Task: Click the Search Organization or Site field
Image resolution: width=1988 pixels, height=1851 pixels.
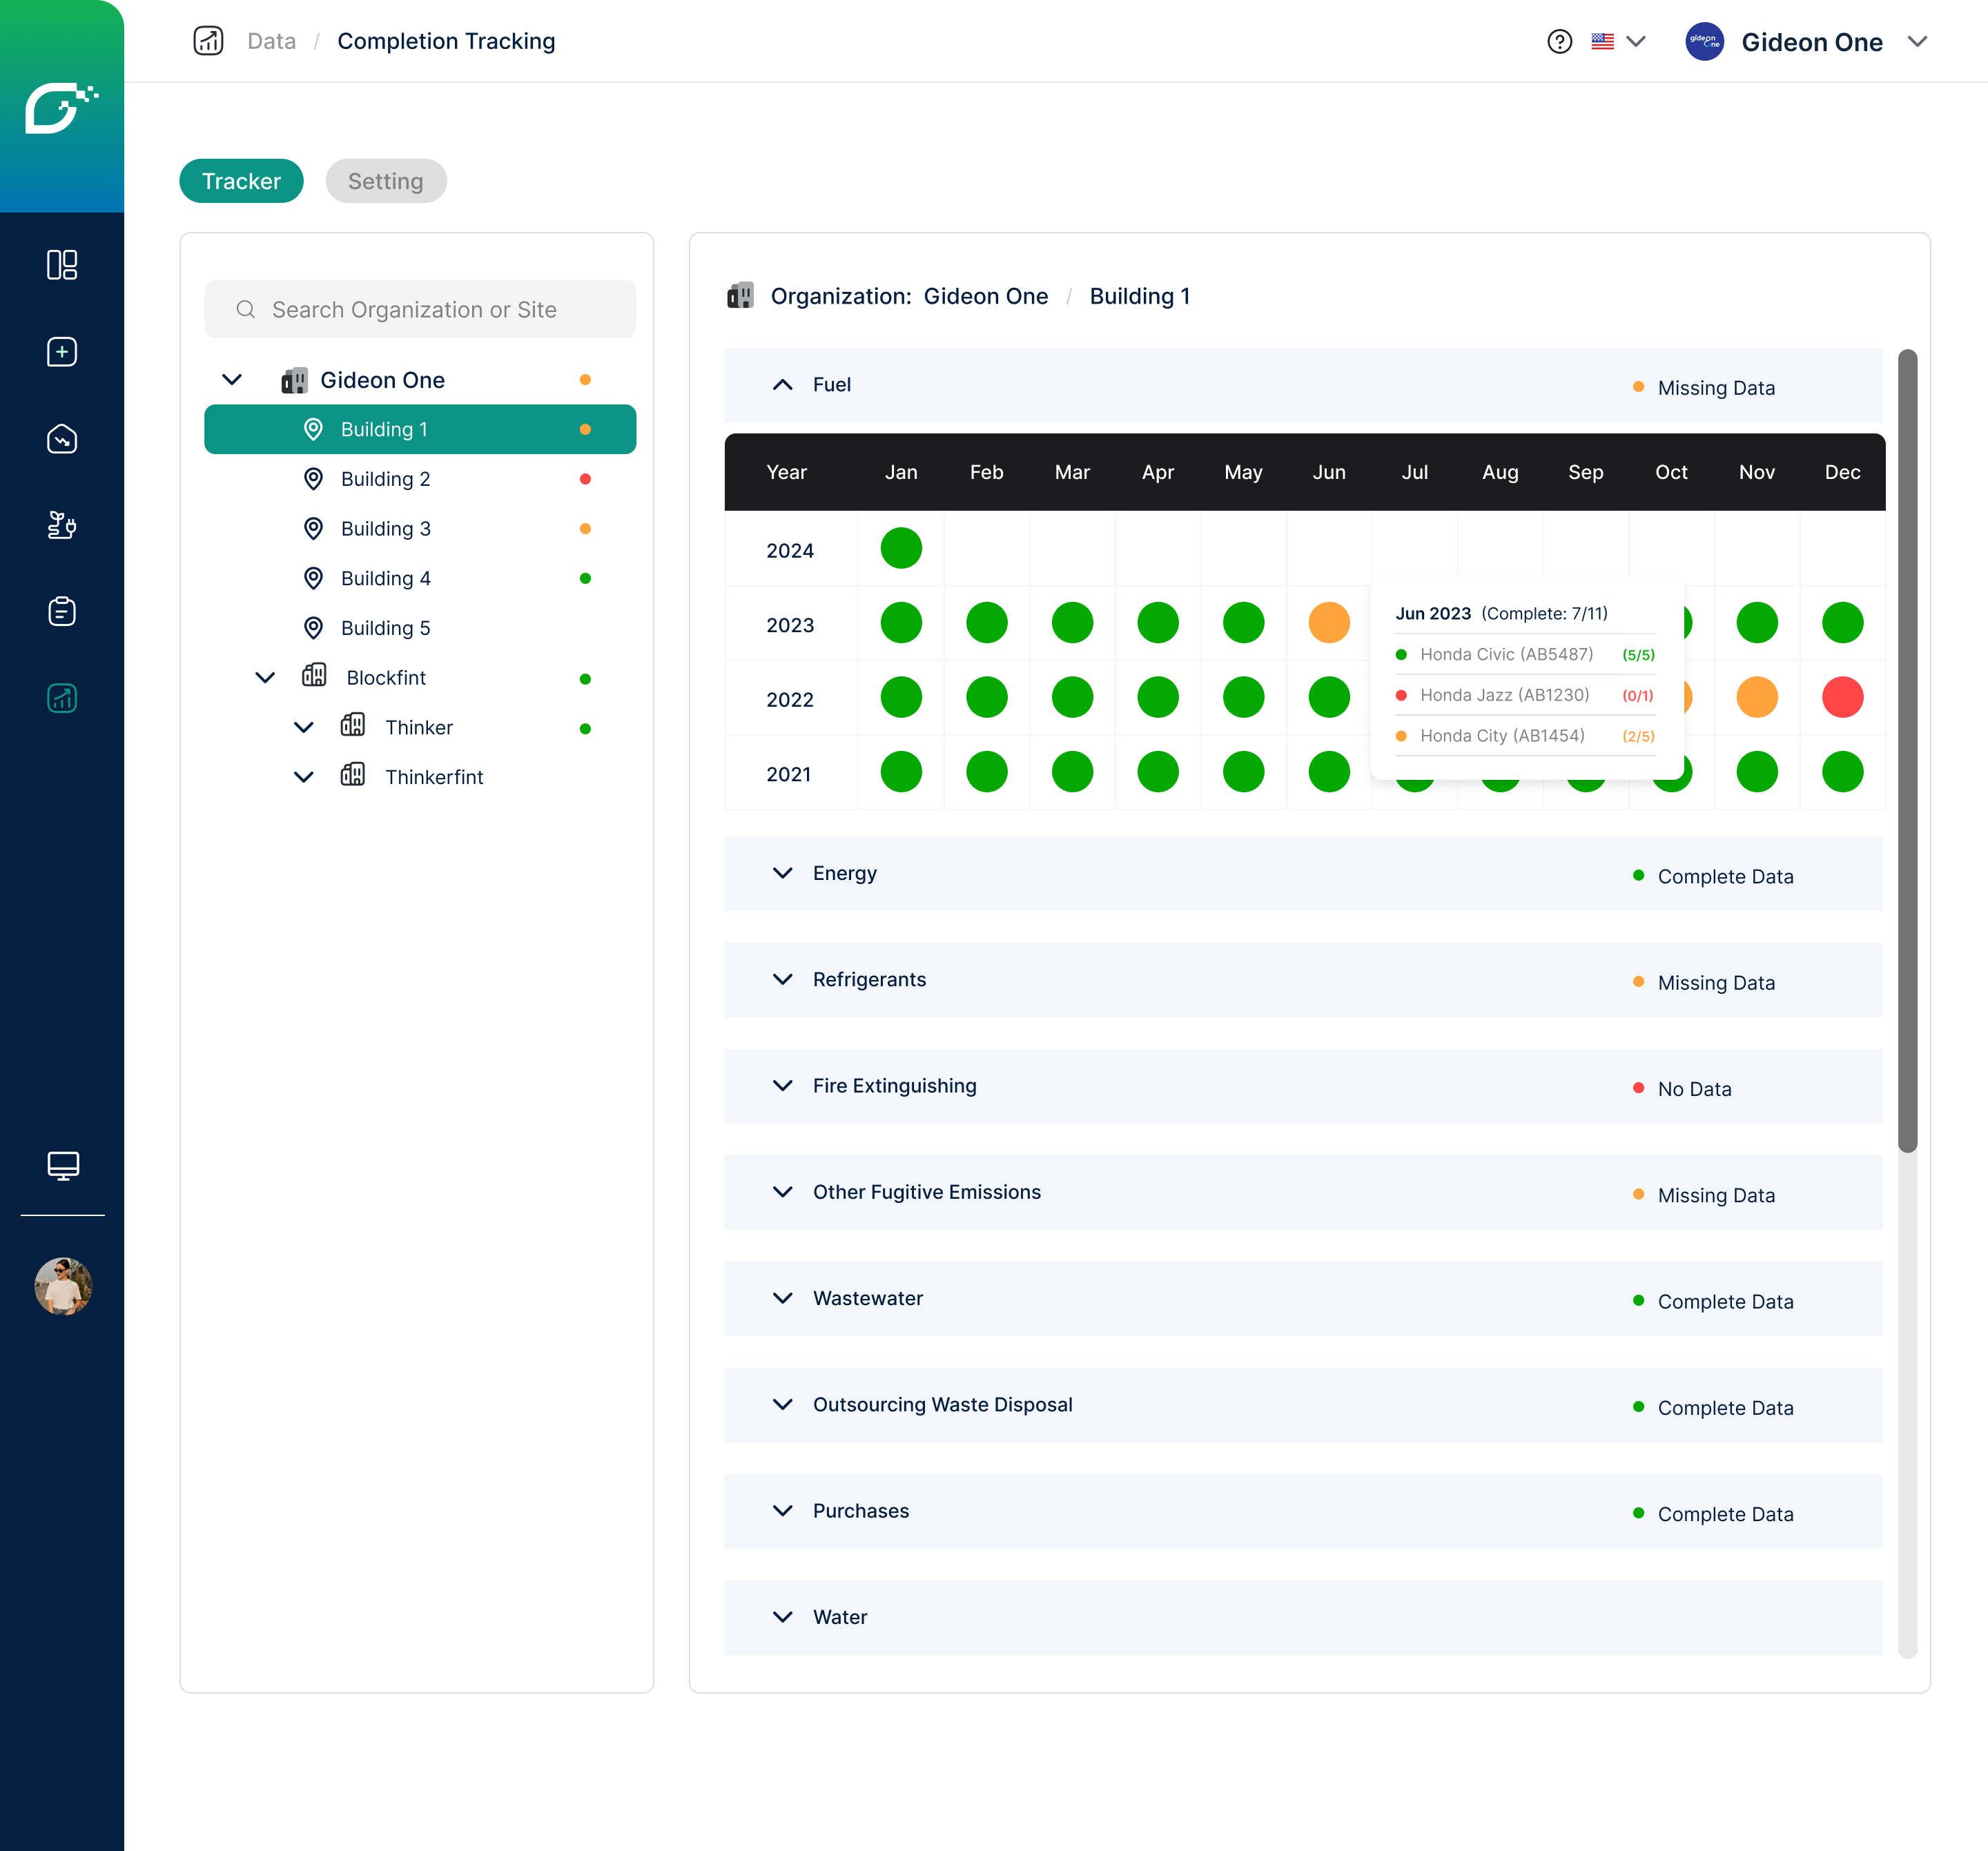Action: tap(420, 310)
